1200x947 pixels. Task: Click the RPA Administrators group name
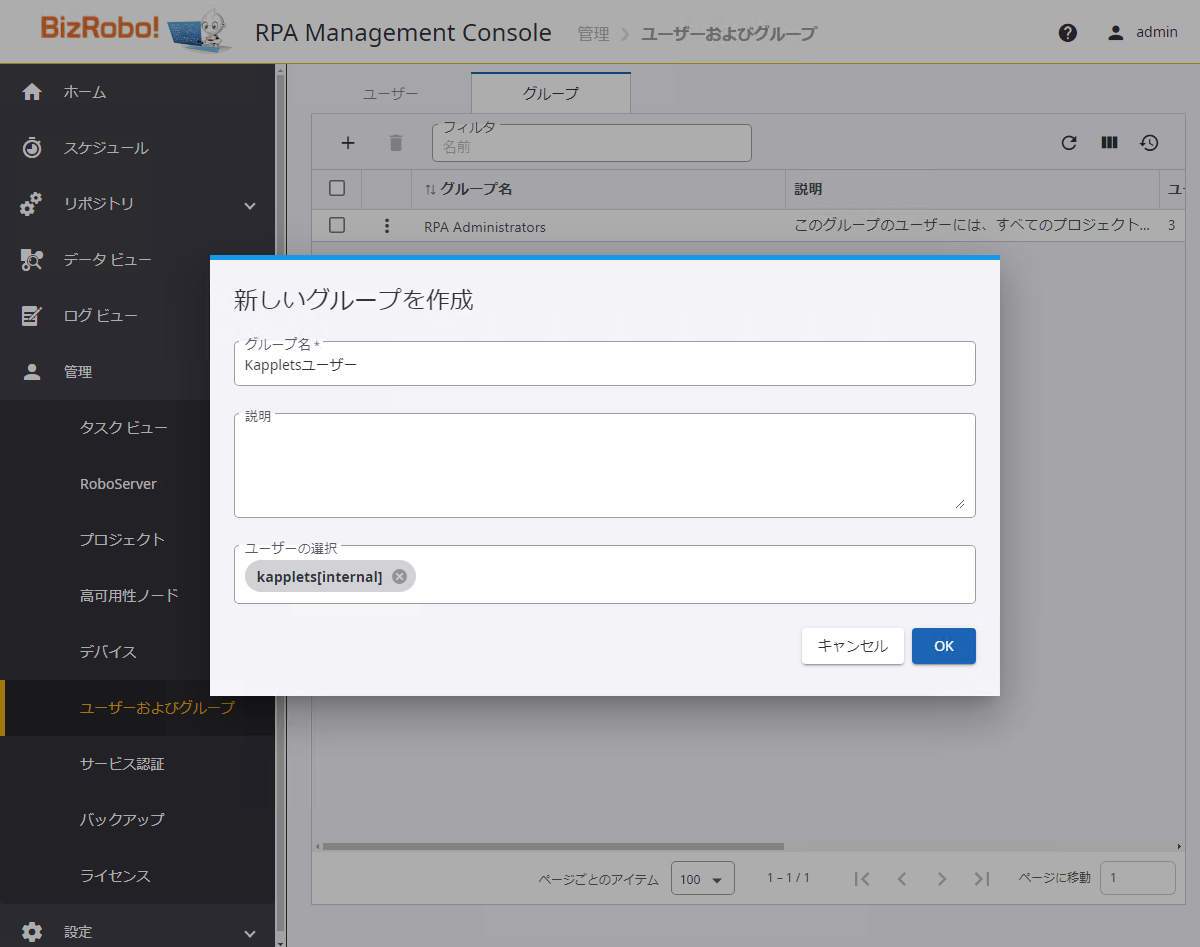tap(485, 227)
